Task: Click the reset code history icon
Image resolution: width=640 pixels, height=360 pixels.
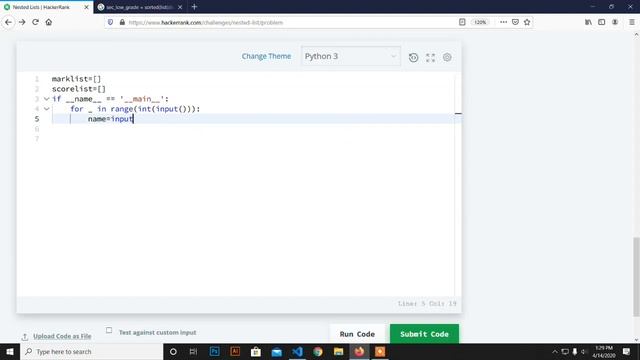Action: point(413,58)
